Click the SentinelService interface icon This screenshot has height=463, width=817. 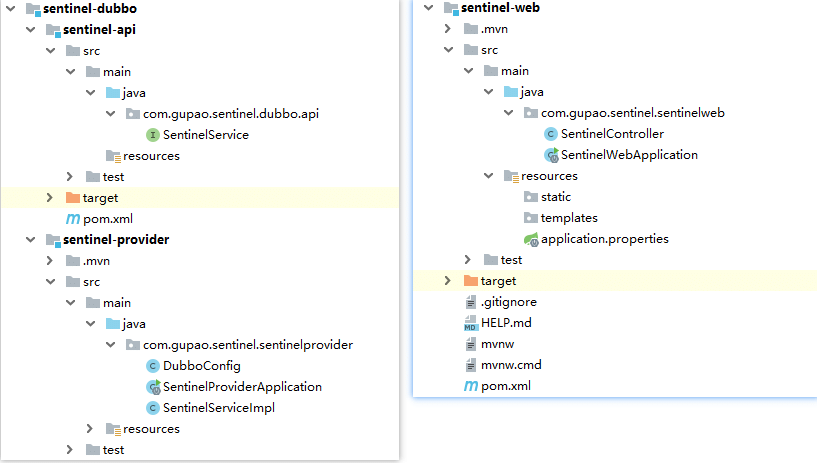(152, 135)
